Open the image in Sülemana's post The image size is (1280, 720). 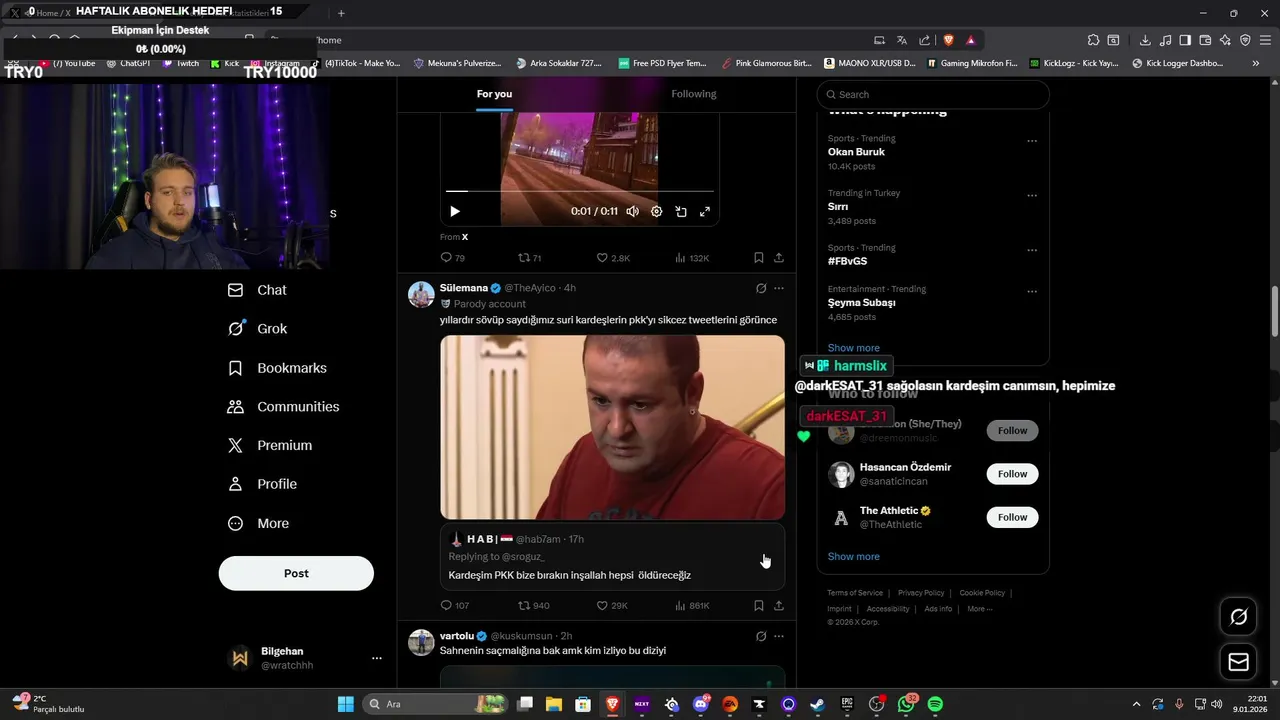click(613, 427)
